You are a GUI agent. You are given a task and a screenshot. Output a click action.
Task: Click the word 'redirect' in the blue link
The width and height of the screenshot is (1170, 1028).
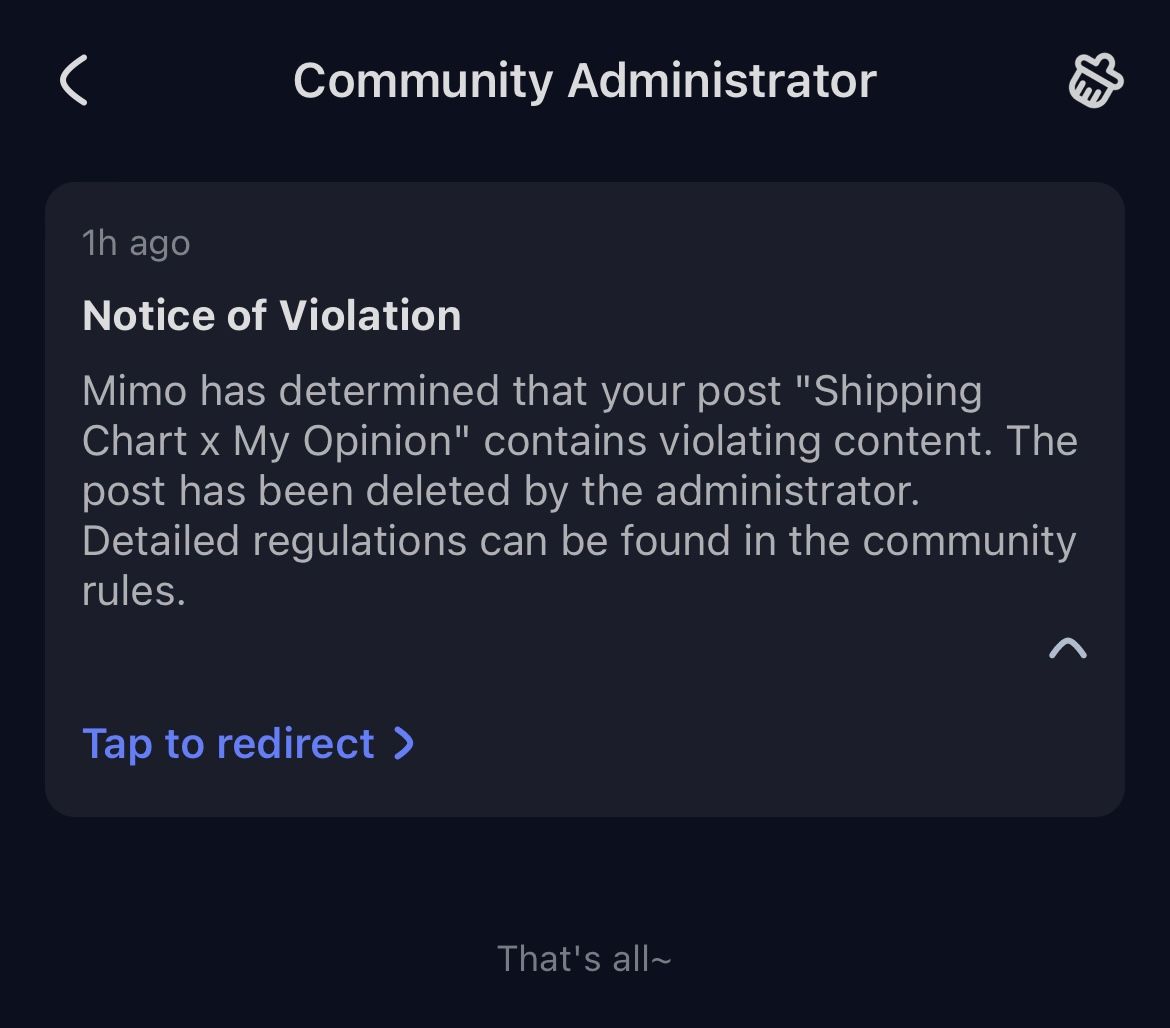pos(295,744)
